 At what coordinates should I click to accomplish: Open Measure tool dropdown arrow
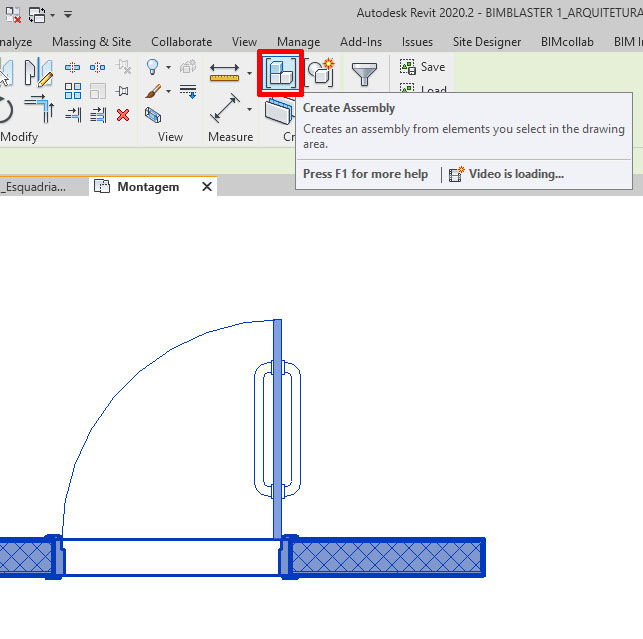coord(249,73)
